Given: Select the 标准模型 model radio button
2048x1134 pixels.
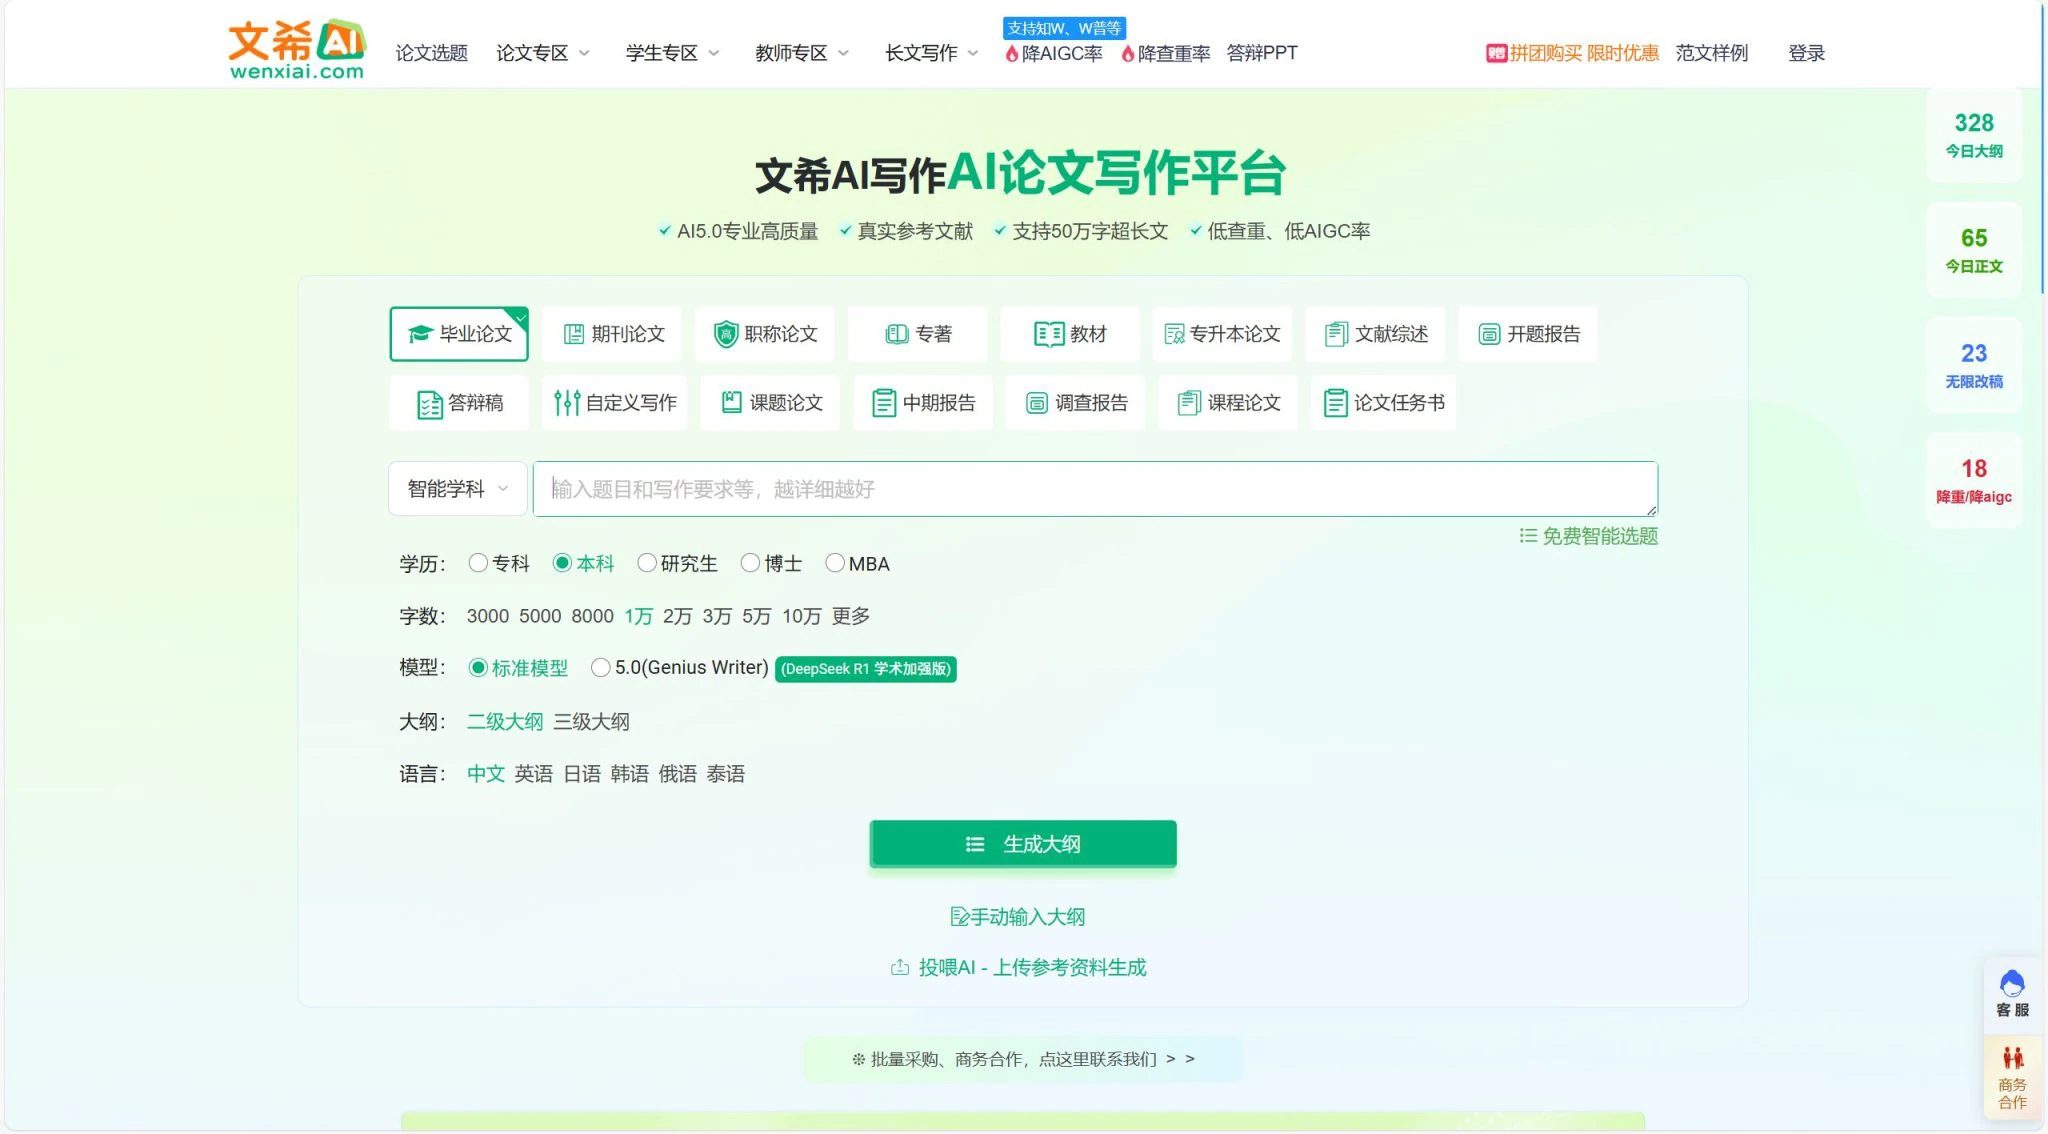Looking at the screenshot, I should tap(478, 667).
